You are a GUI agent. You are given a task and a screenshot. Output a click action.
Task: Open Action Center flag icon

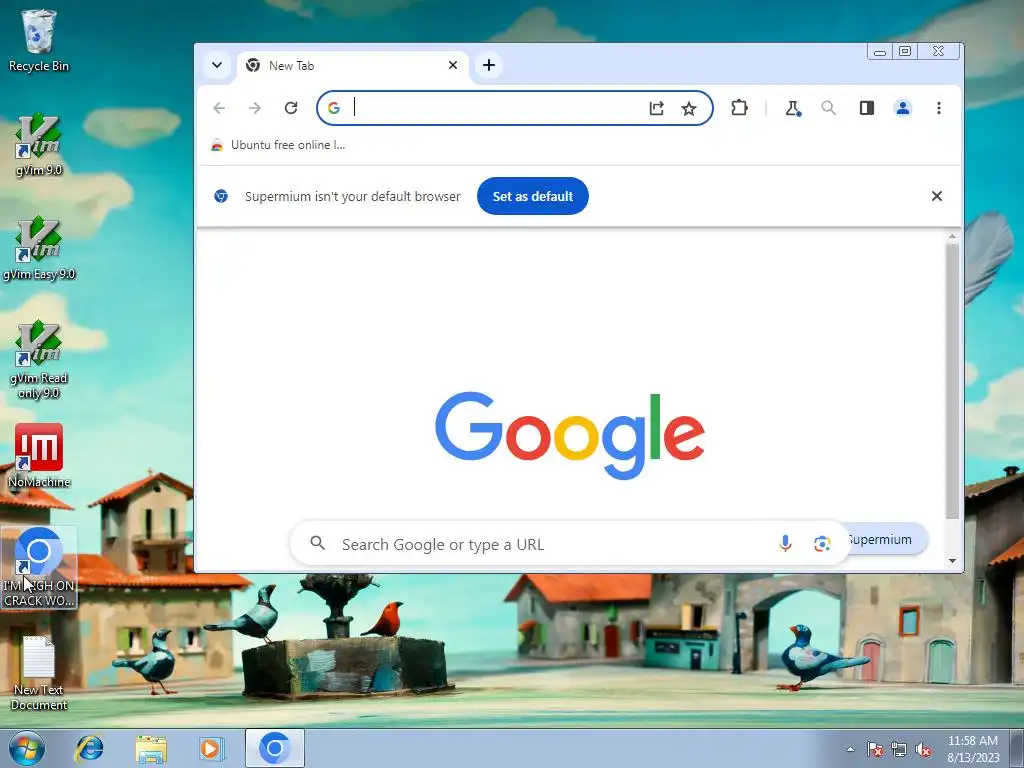click(875, 749)
